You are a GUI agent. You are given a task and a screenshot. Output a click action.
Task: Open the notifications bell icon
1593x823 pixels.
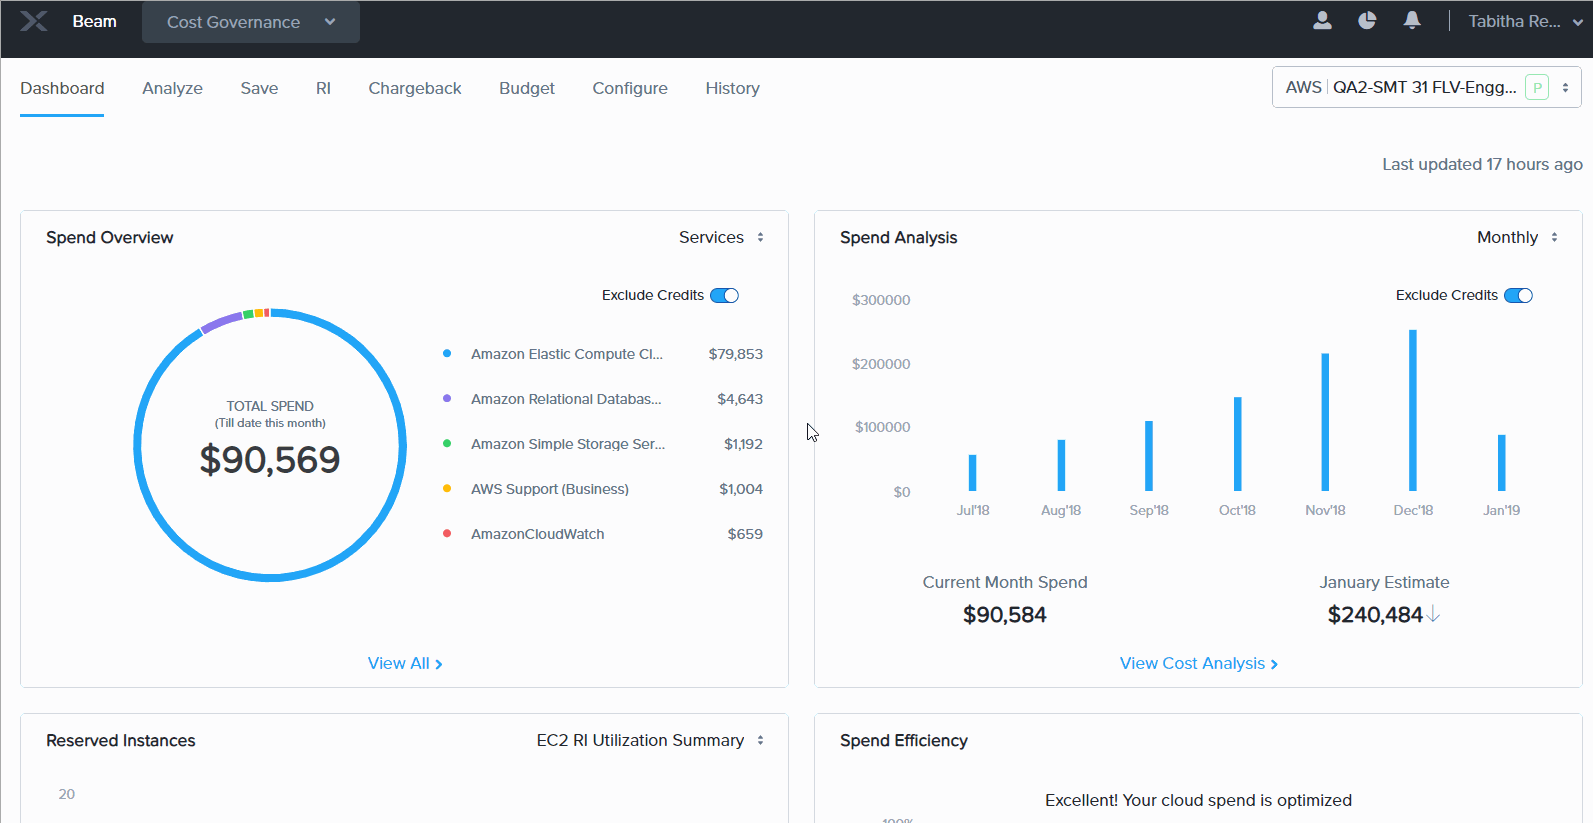[x=1412, y=21]
